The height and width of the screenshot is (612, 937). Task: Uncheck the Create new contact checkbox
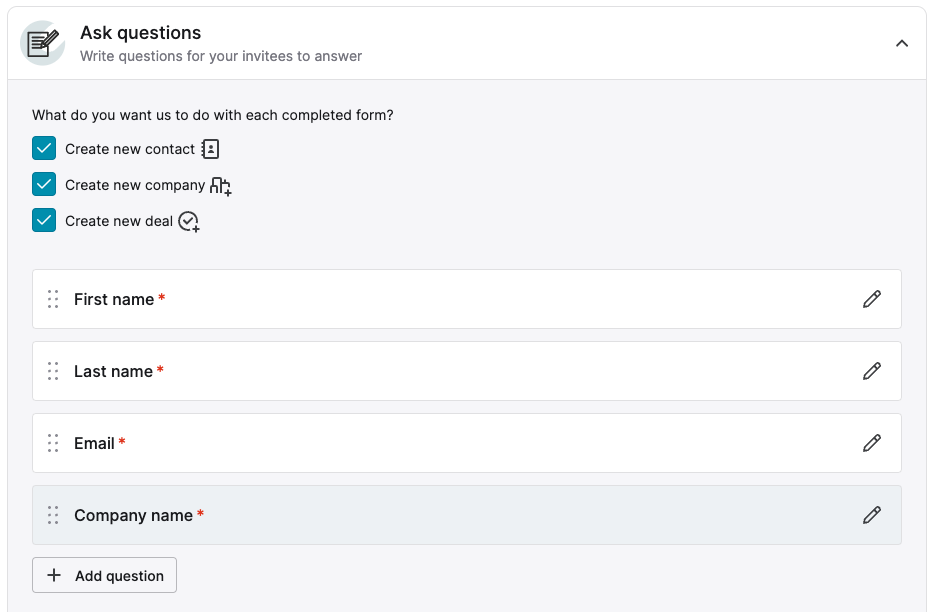point(44,149)
